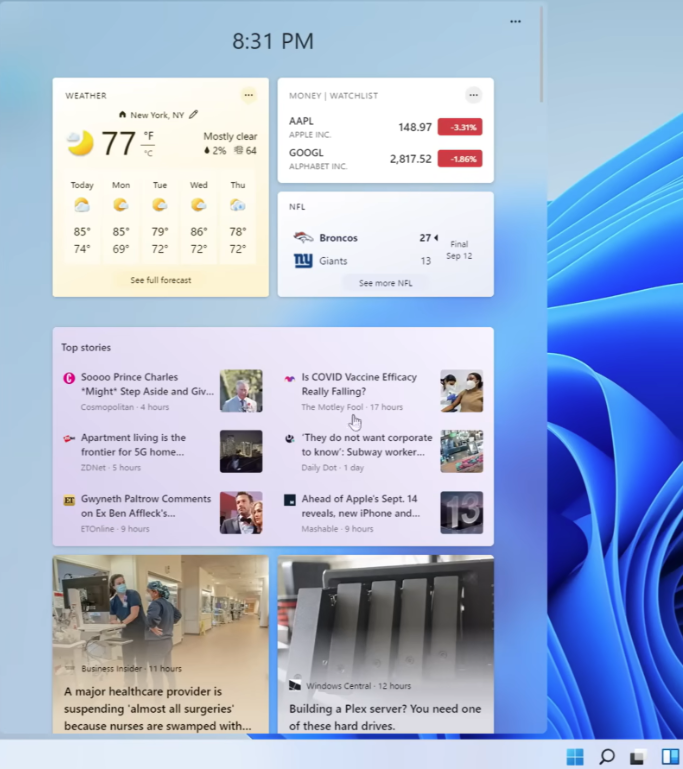Open Business Insider healthcare provider story card

coord(161,644)
